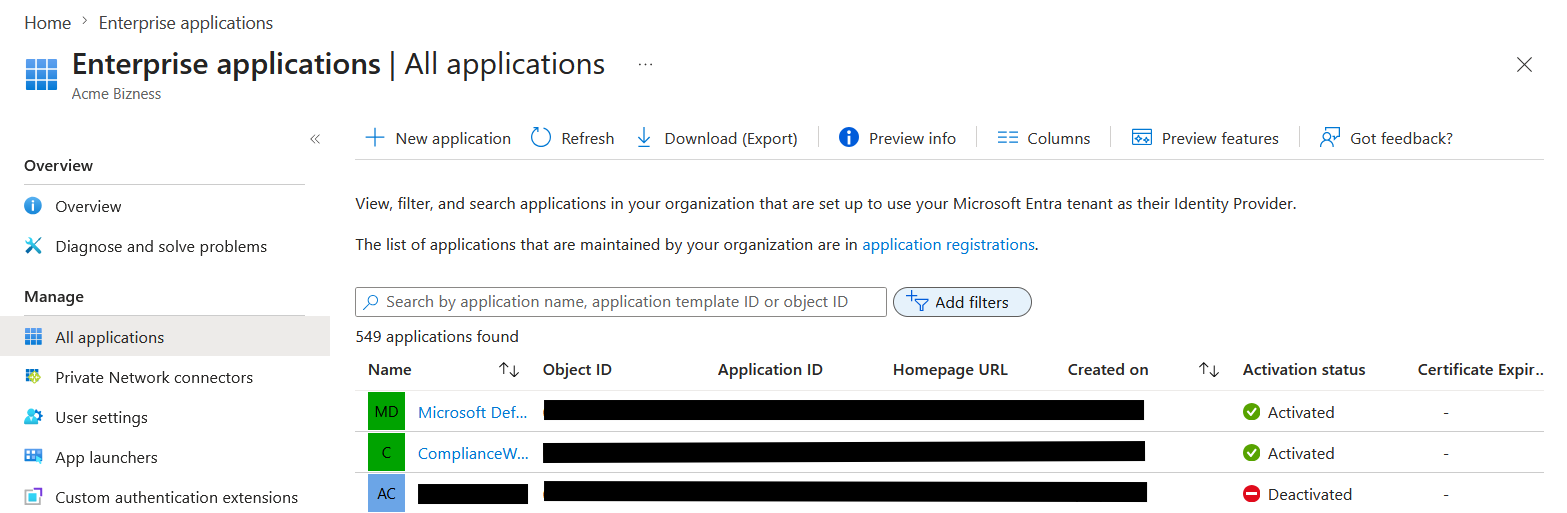Click the Object ID column header

click(x=577, y=370)
